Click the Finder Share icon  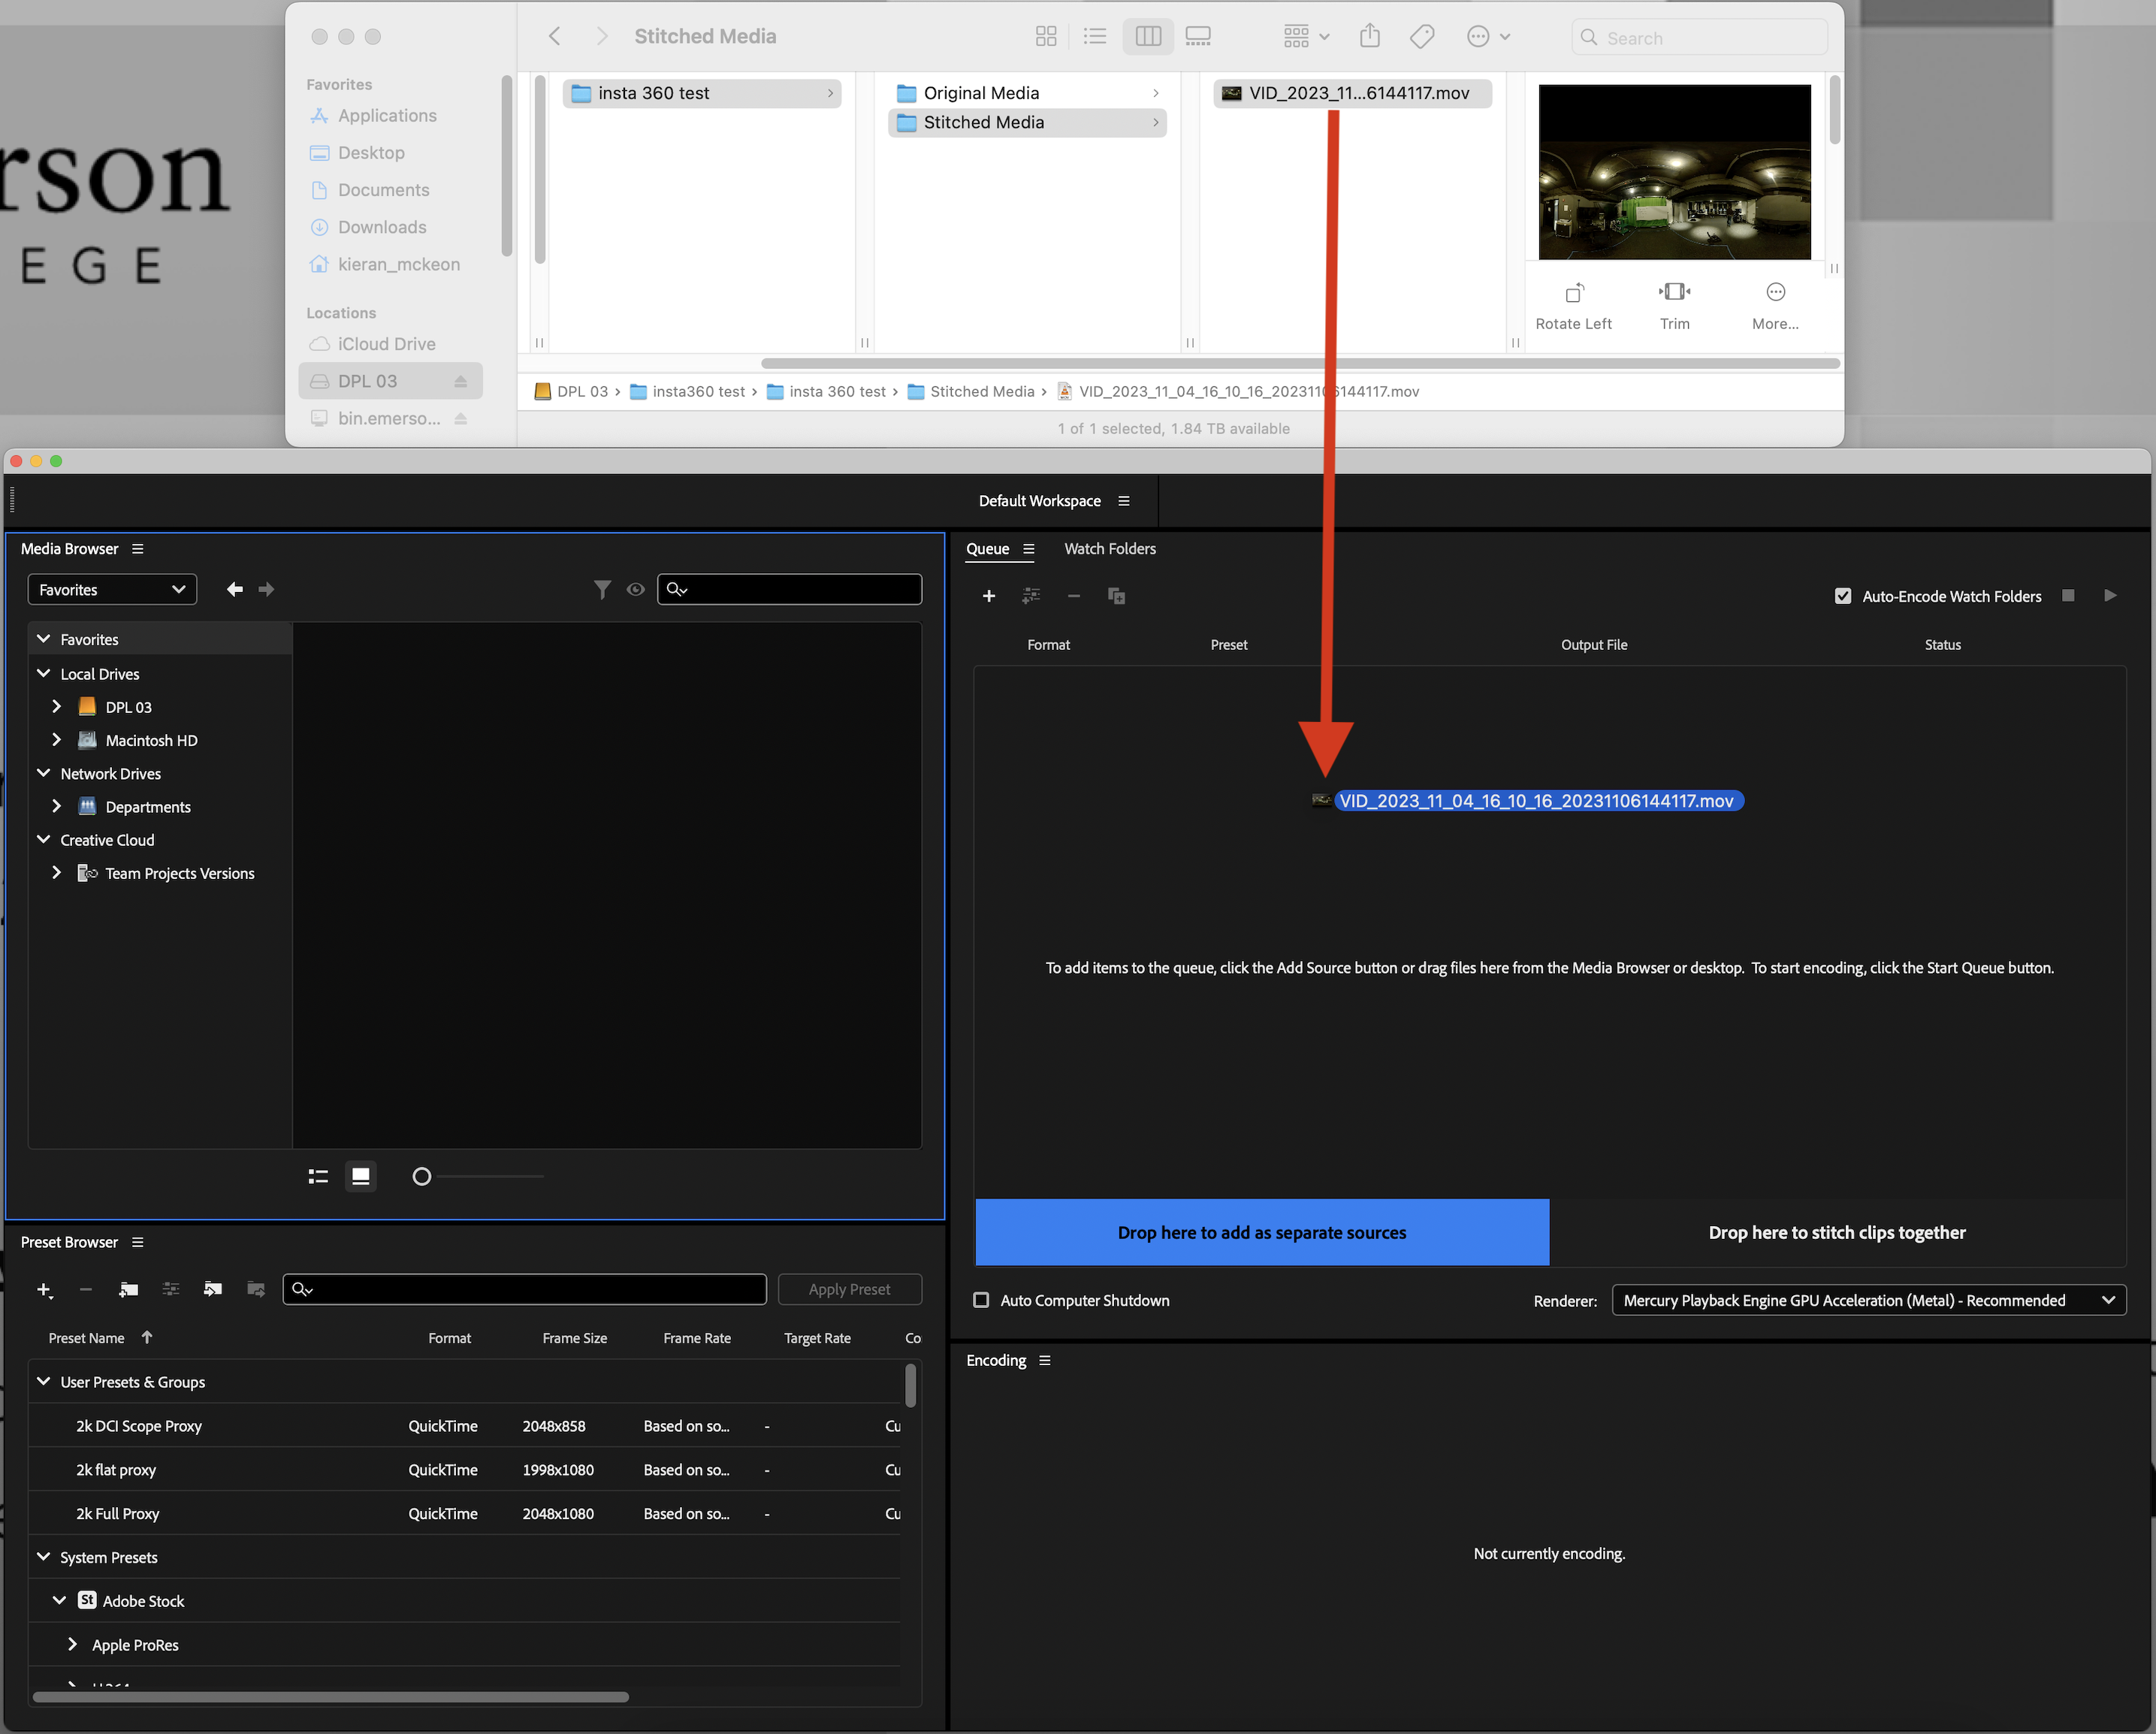point(1370,37)
